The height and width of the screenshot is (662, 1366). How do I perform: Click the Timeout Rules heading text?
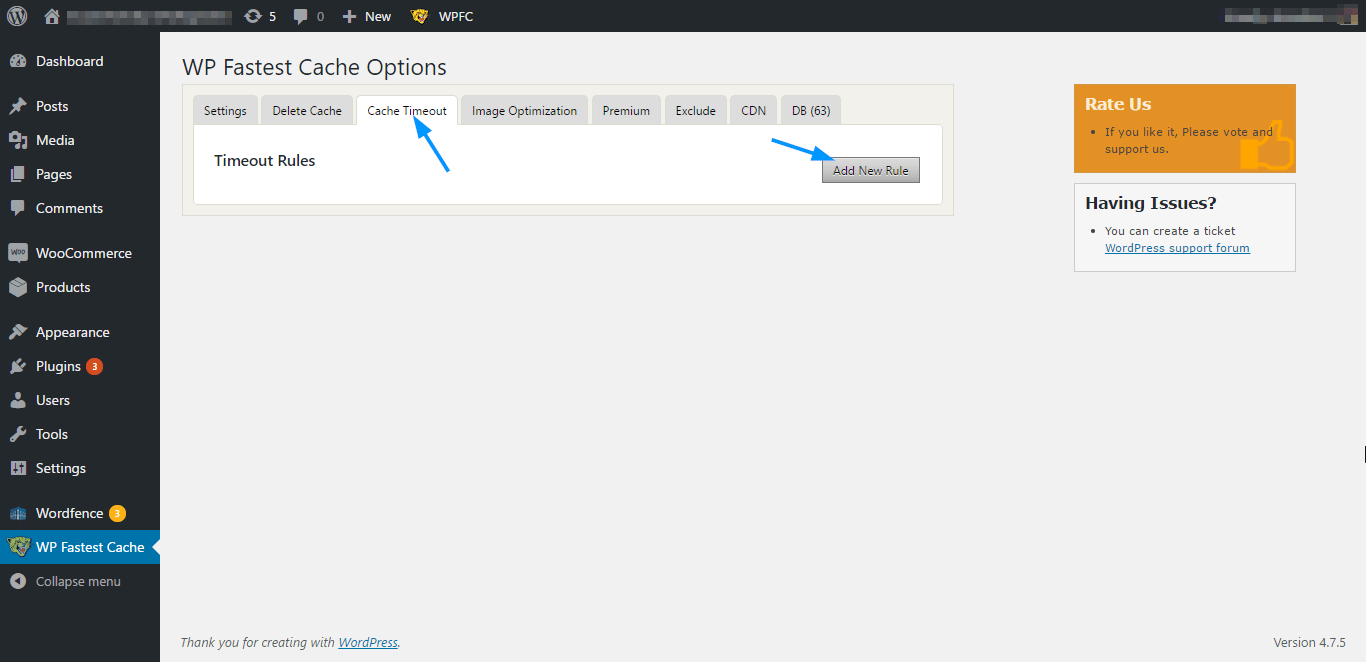[x=265, y=160]
